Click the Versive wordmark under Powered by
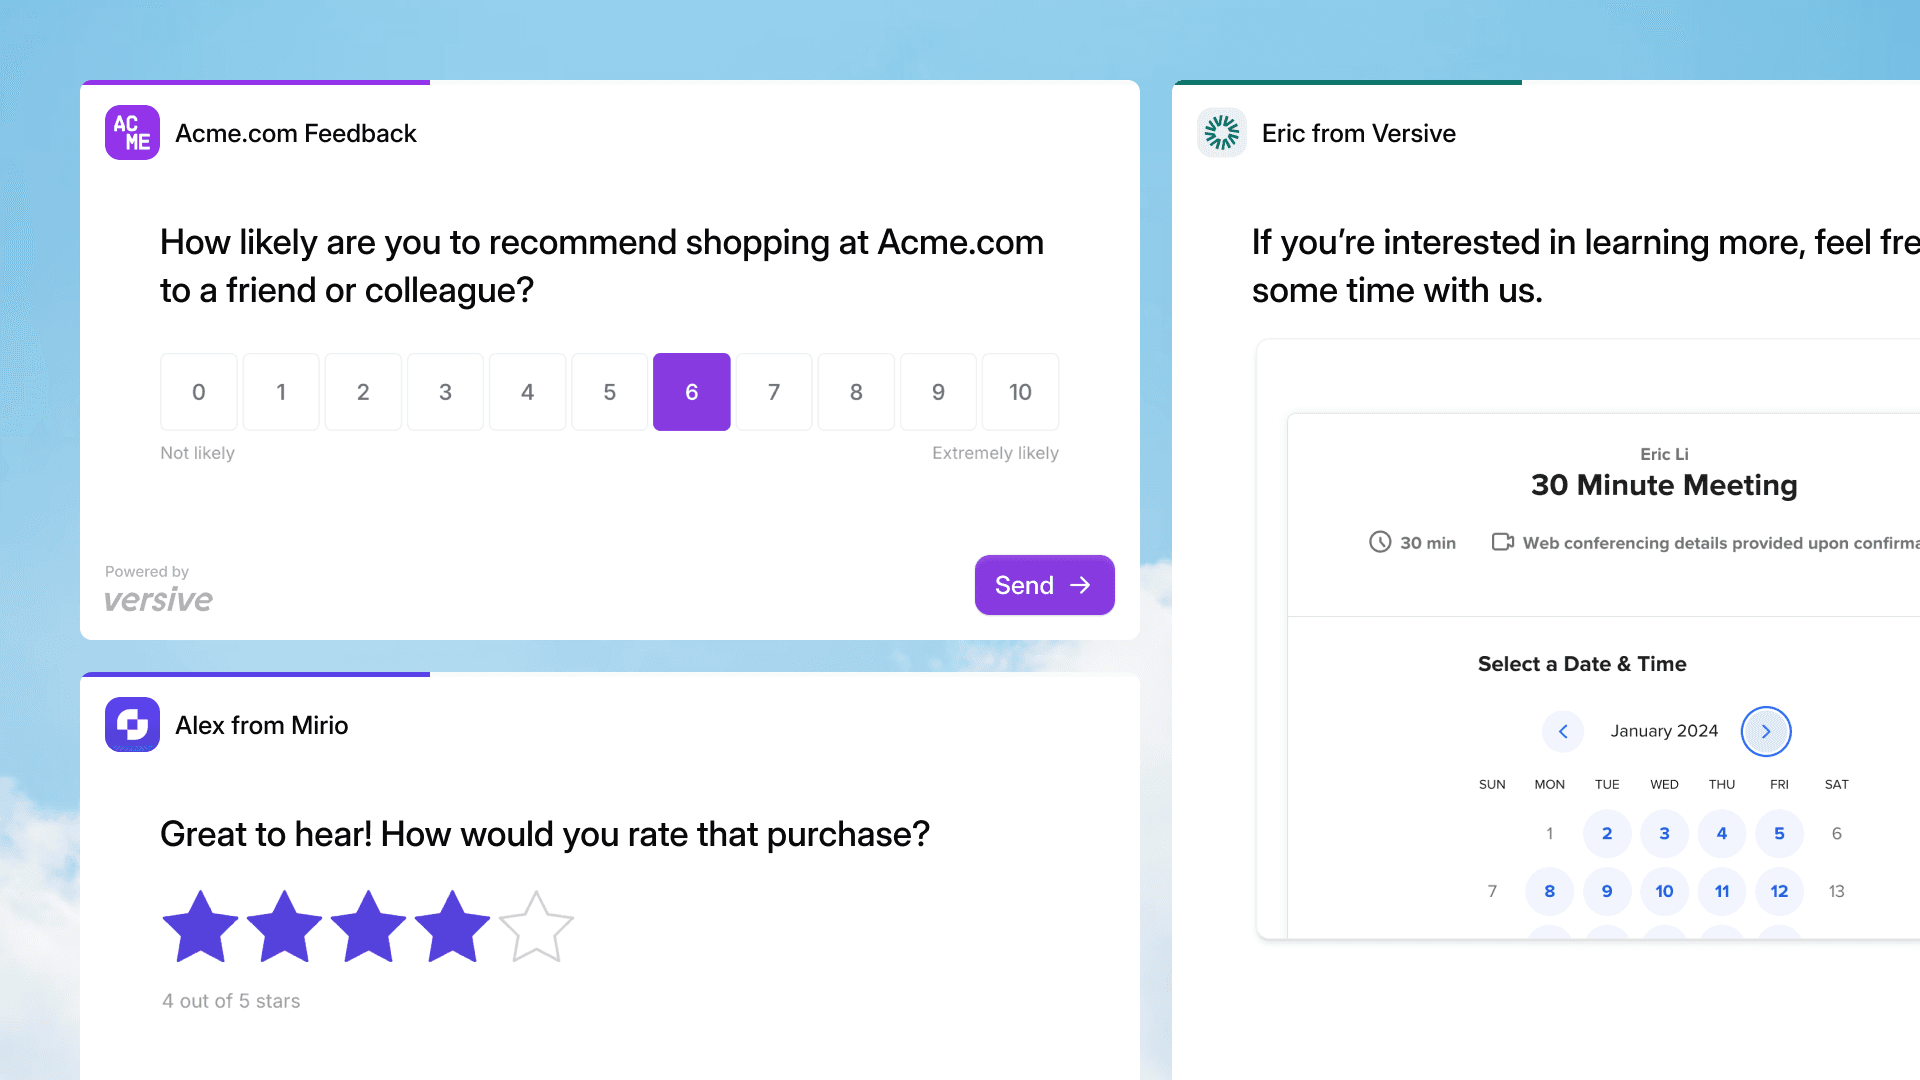 (x=157, y=599)
